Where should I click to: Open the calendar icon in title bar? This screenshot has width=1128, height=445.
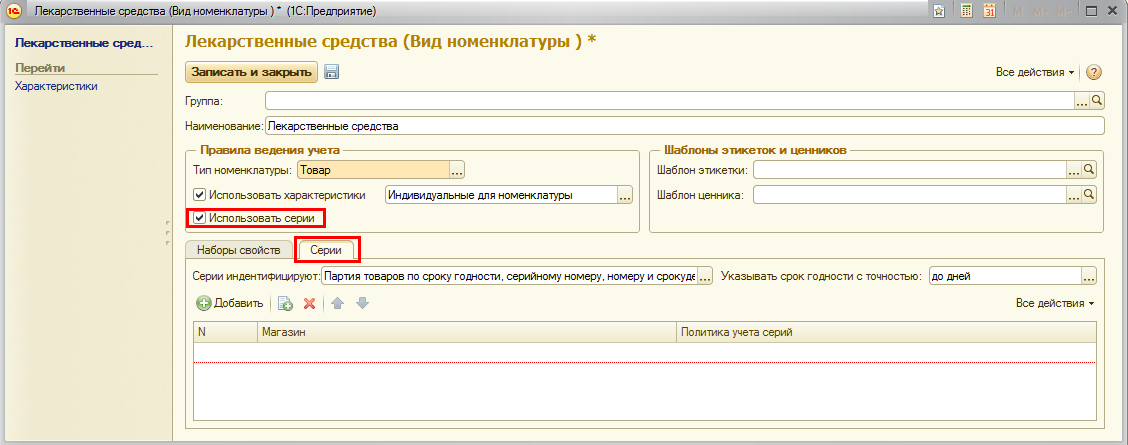click(989, 10)
